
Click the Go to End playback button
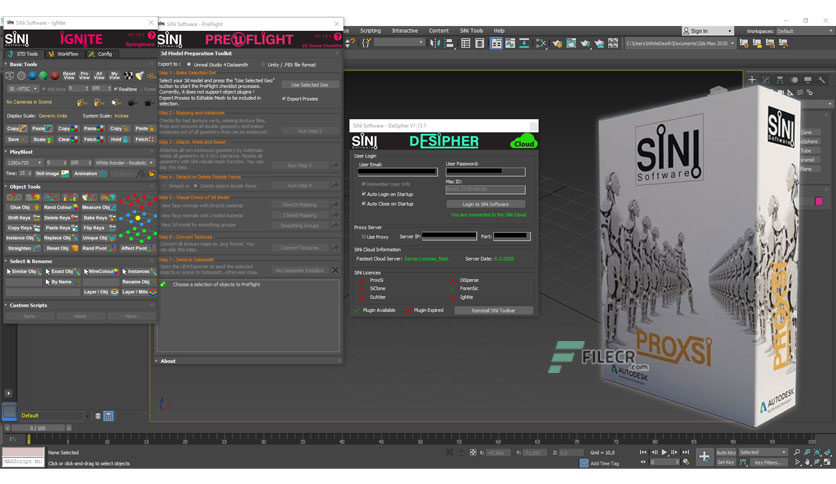pos(686,452)
